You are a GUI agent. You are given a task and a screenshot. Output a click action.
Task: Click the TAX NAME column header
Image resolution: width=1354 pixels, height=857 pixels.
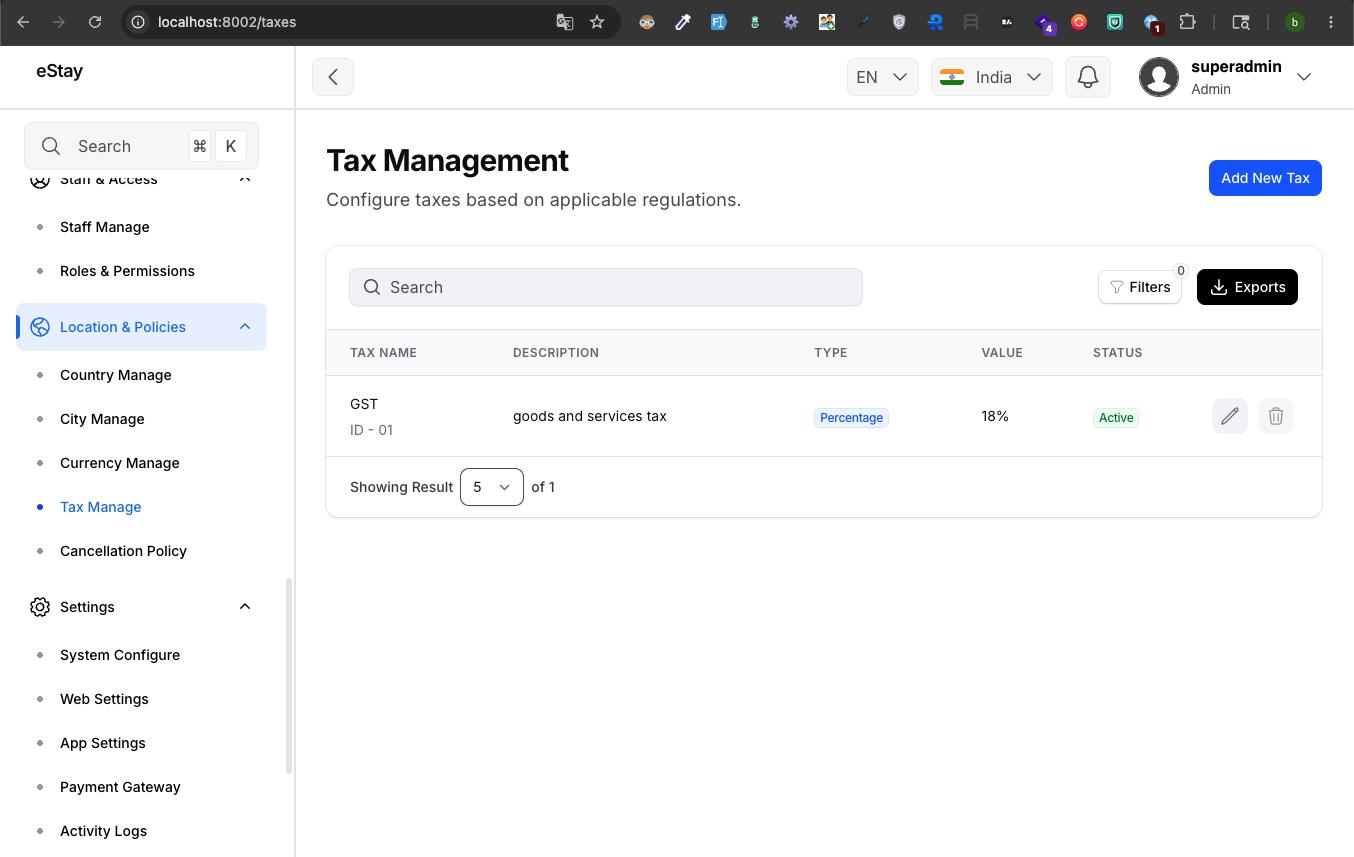click(x=383, y=353)
